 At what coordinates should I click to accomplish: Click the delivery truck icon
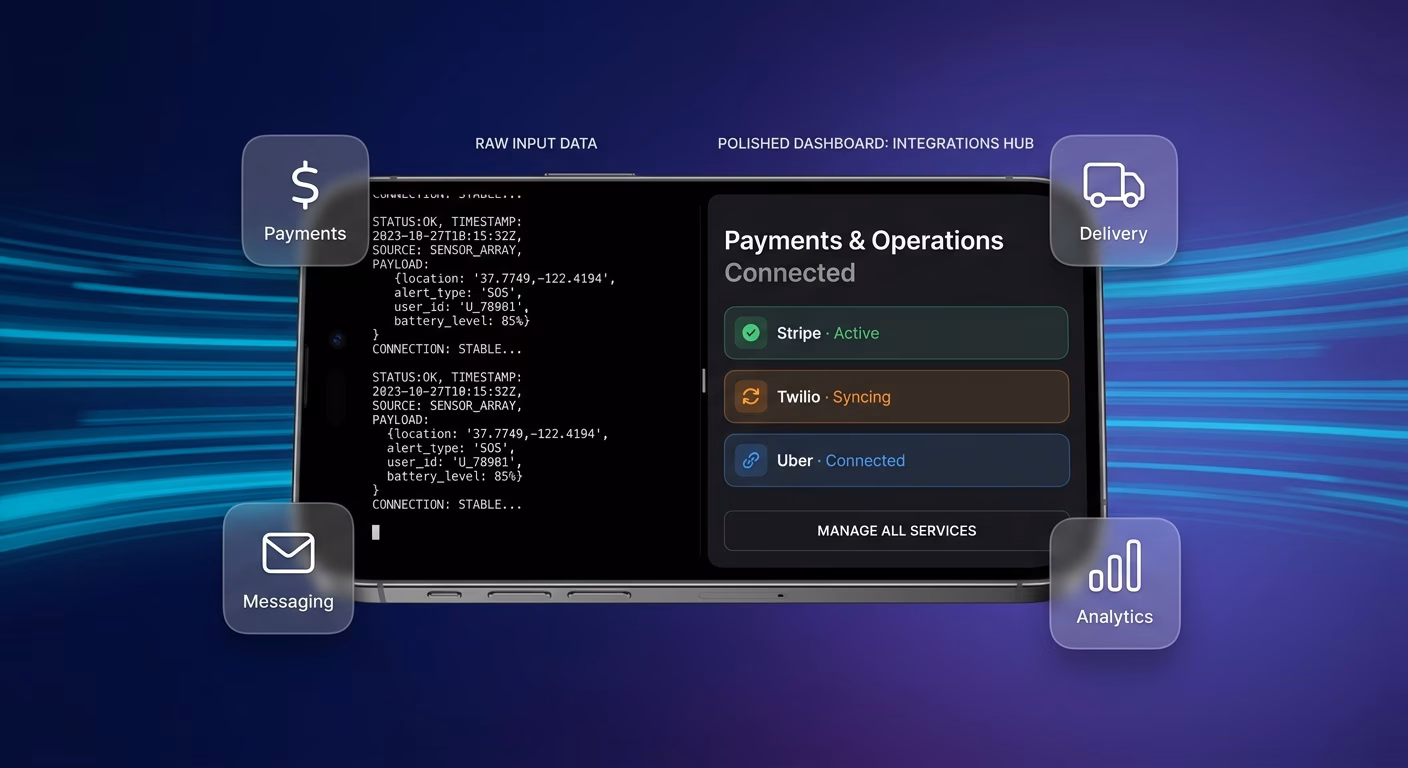[x=1113, y=185]
